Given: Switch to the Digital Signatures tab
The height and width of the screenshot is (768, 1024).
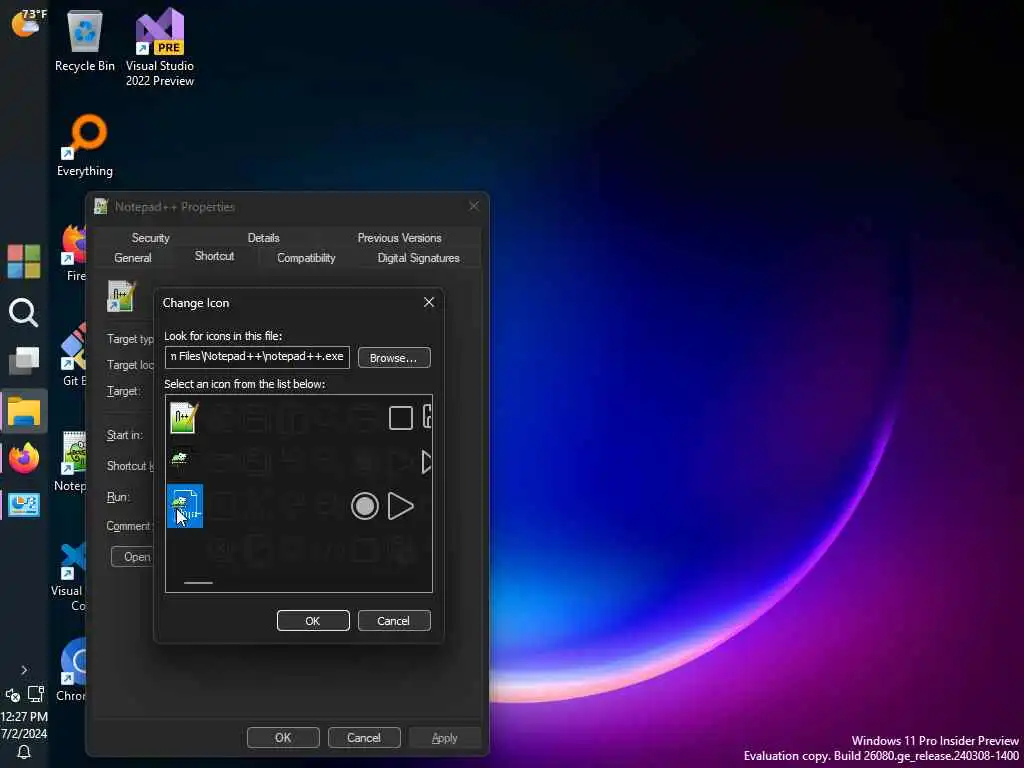Looking at the screenshot, I should 418,258.
